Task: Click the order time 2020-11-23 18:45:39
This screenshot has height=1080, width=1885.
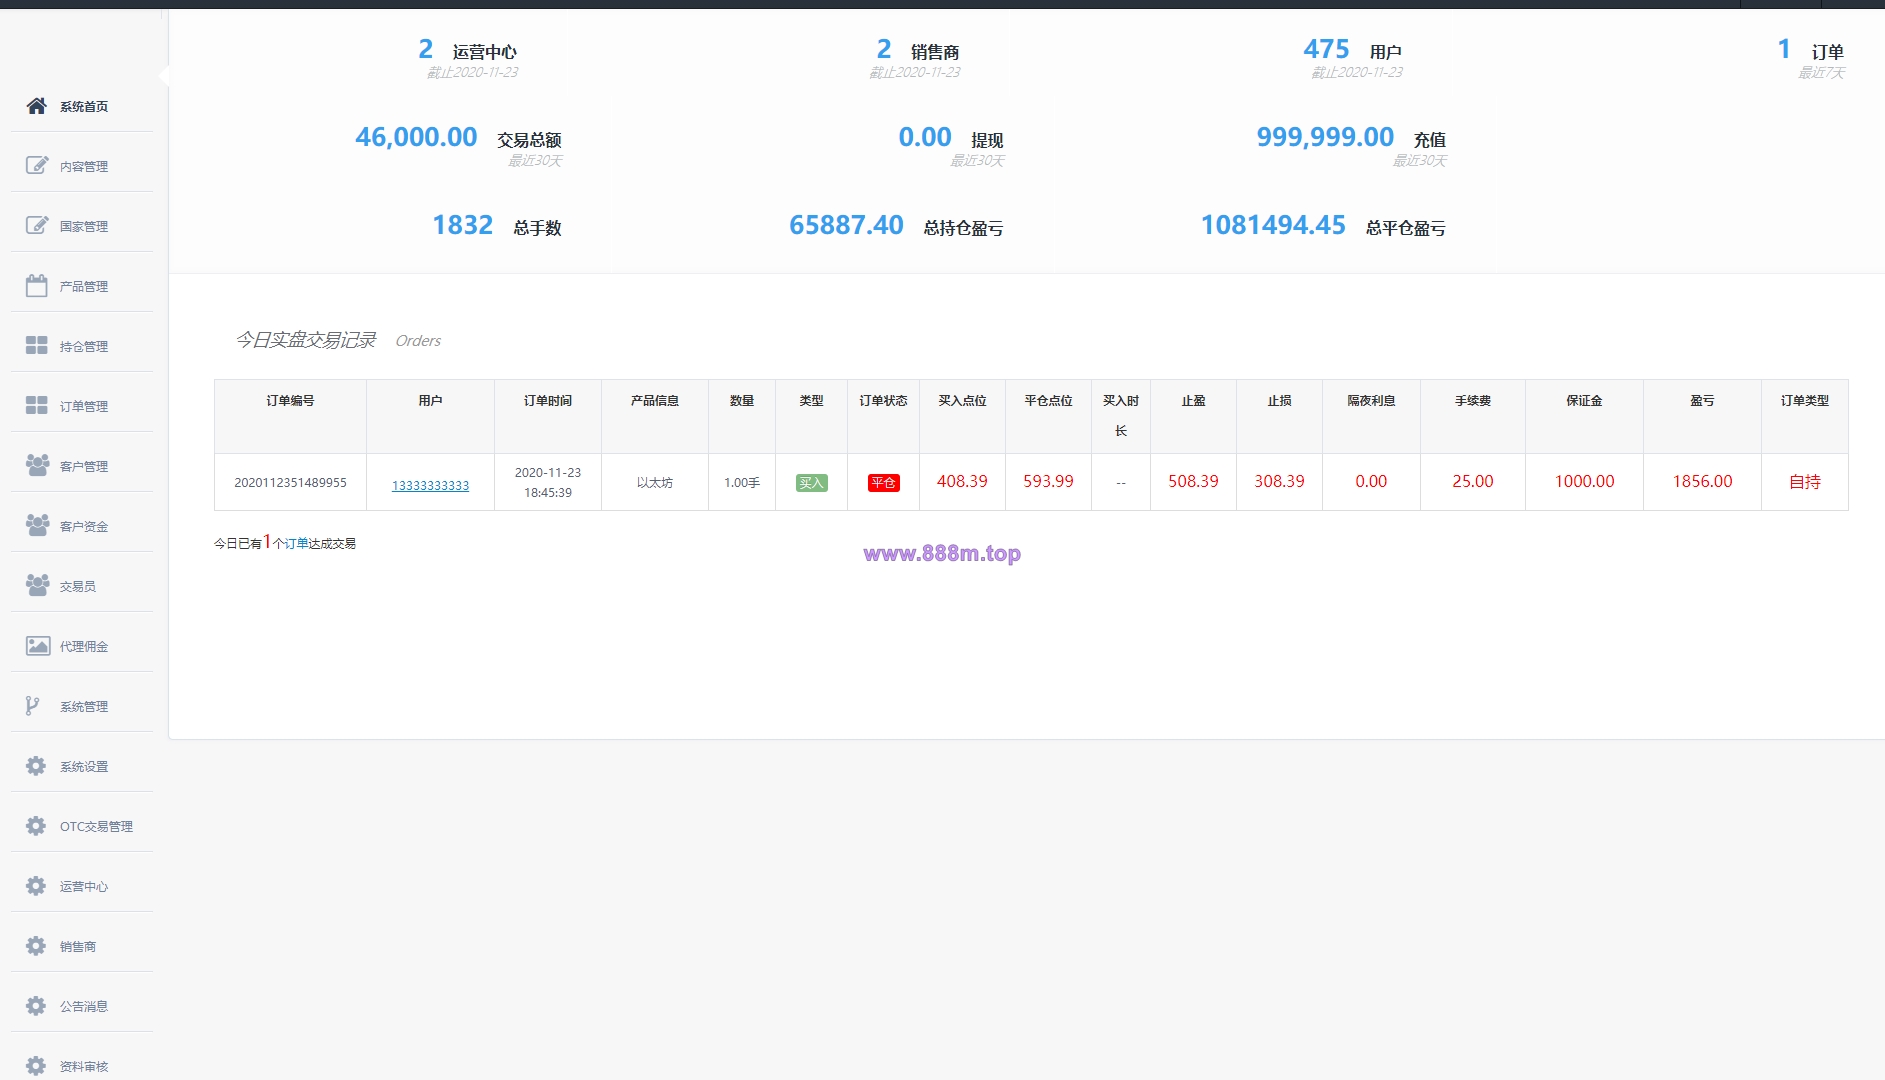Action: tap(548, 482)
